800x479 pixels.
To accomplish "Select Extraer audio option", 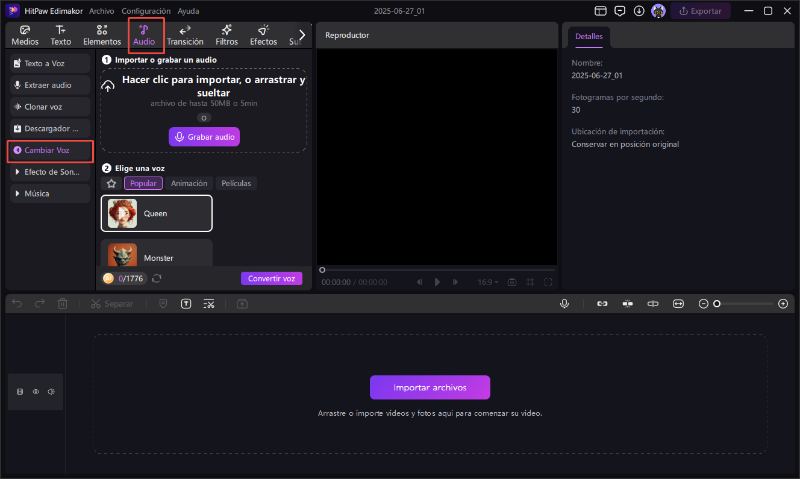I will [x=49, y=85].
